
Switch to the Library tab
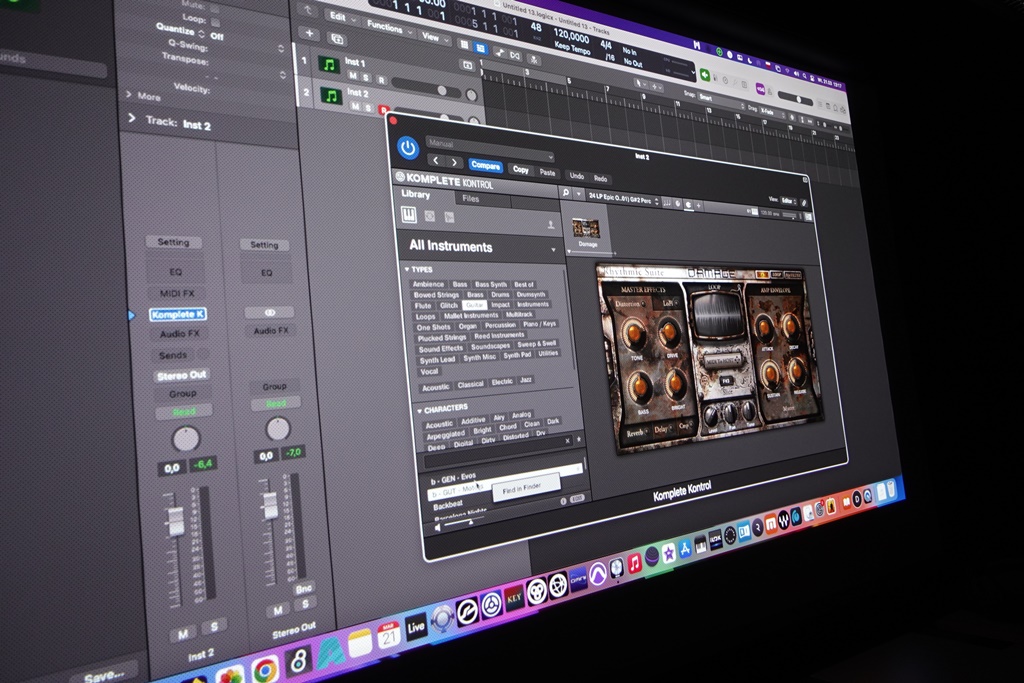pyautogui.click(x=416, y=195)
